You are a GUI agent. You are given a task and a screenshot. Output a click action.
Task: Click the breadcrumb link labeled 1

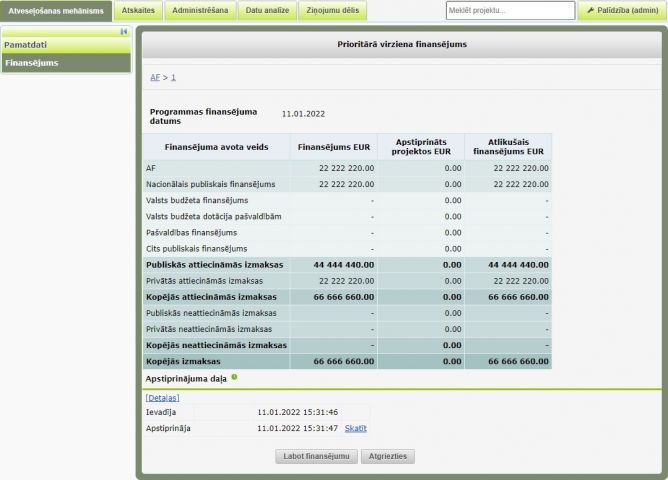click(x=173, y=77)
